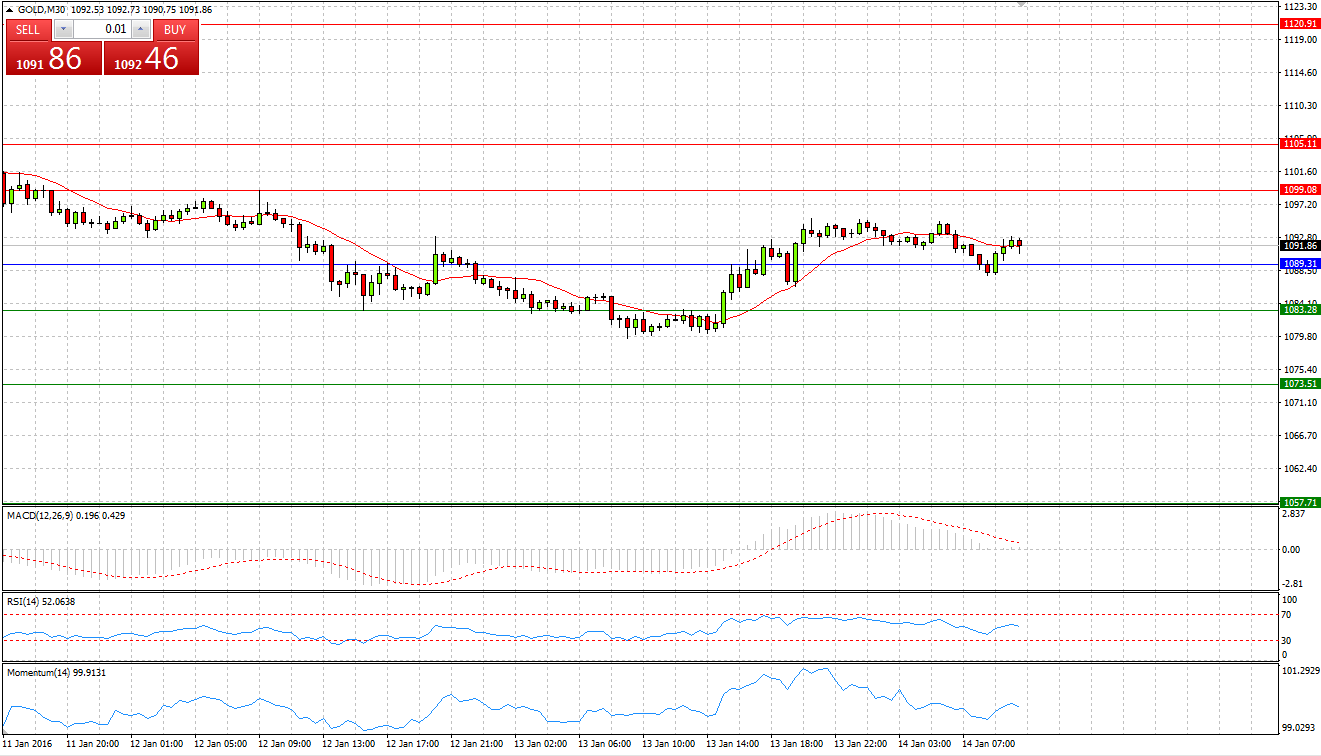The width and height of the screenshot is (1321, 756).
Task: Select the 1083.28 green support label
Action: (x=1300, y=310)
